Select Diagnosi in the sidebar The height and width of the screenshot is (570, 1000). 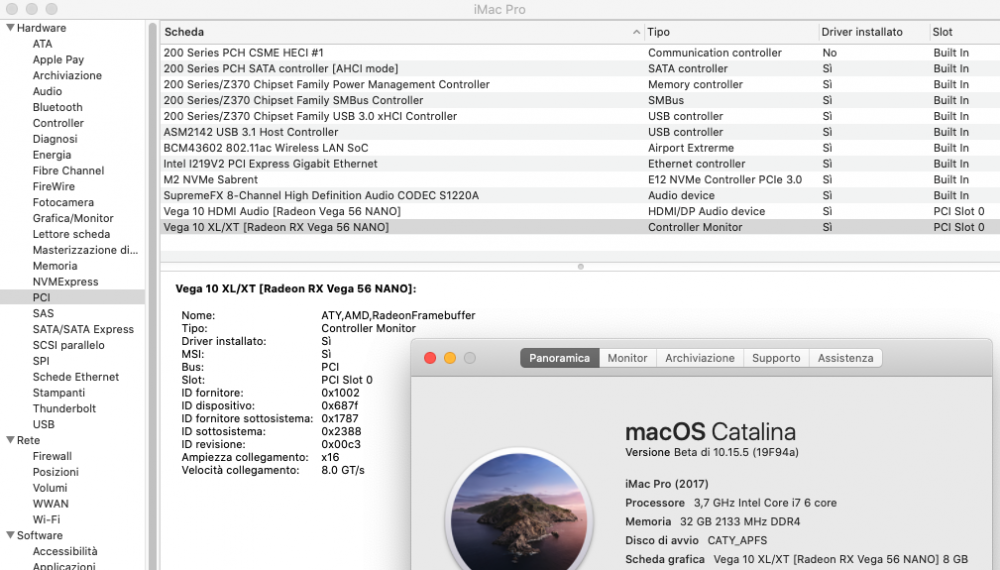(55, 139)
